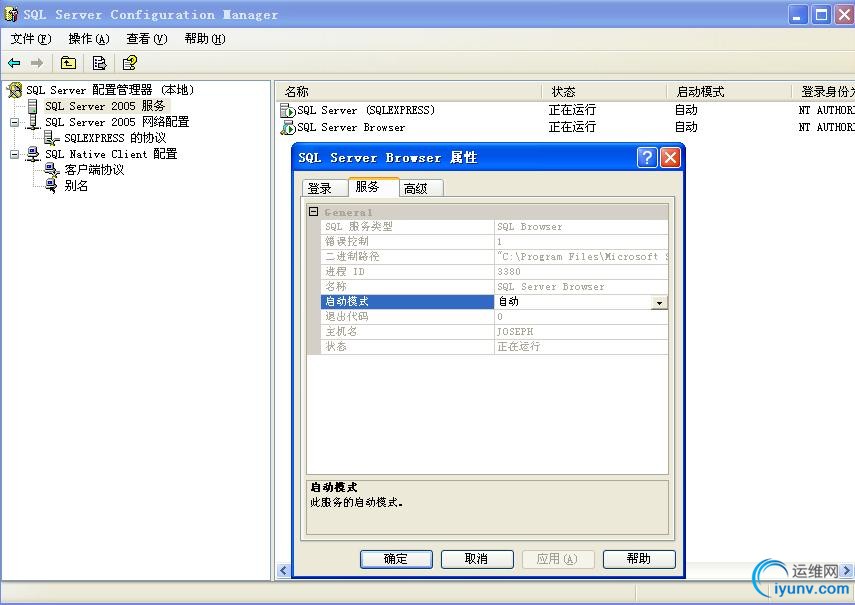Click the Help toolbar icon with question mark
855x605 pixels.
tap(130, 63)
